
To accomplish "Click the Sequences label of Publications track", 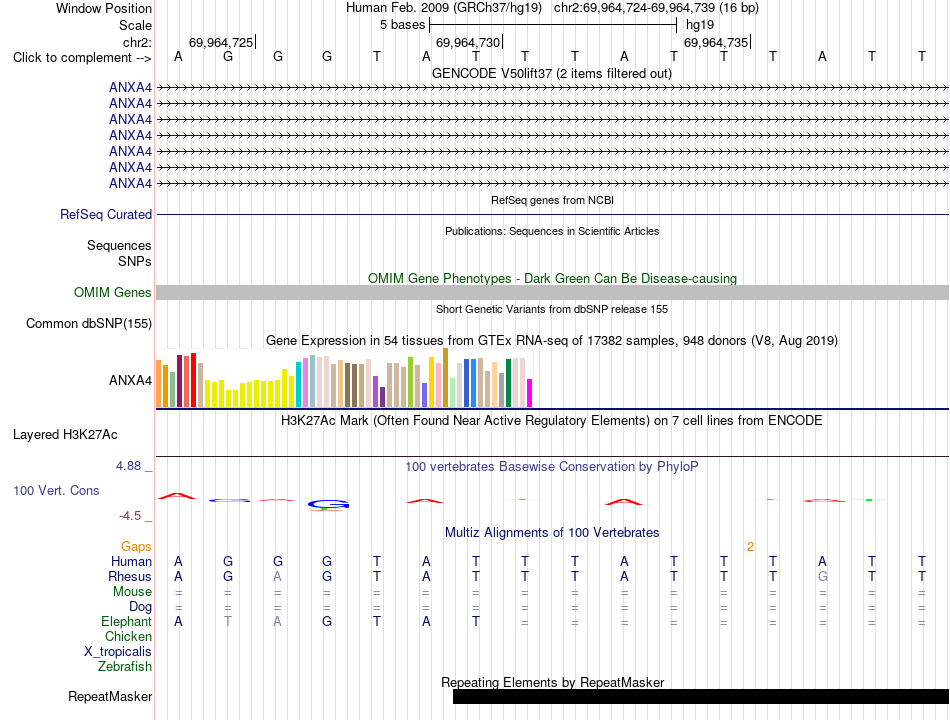I will 119,245.
